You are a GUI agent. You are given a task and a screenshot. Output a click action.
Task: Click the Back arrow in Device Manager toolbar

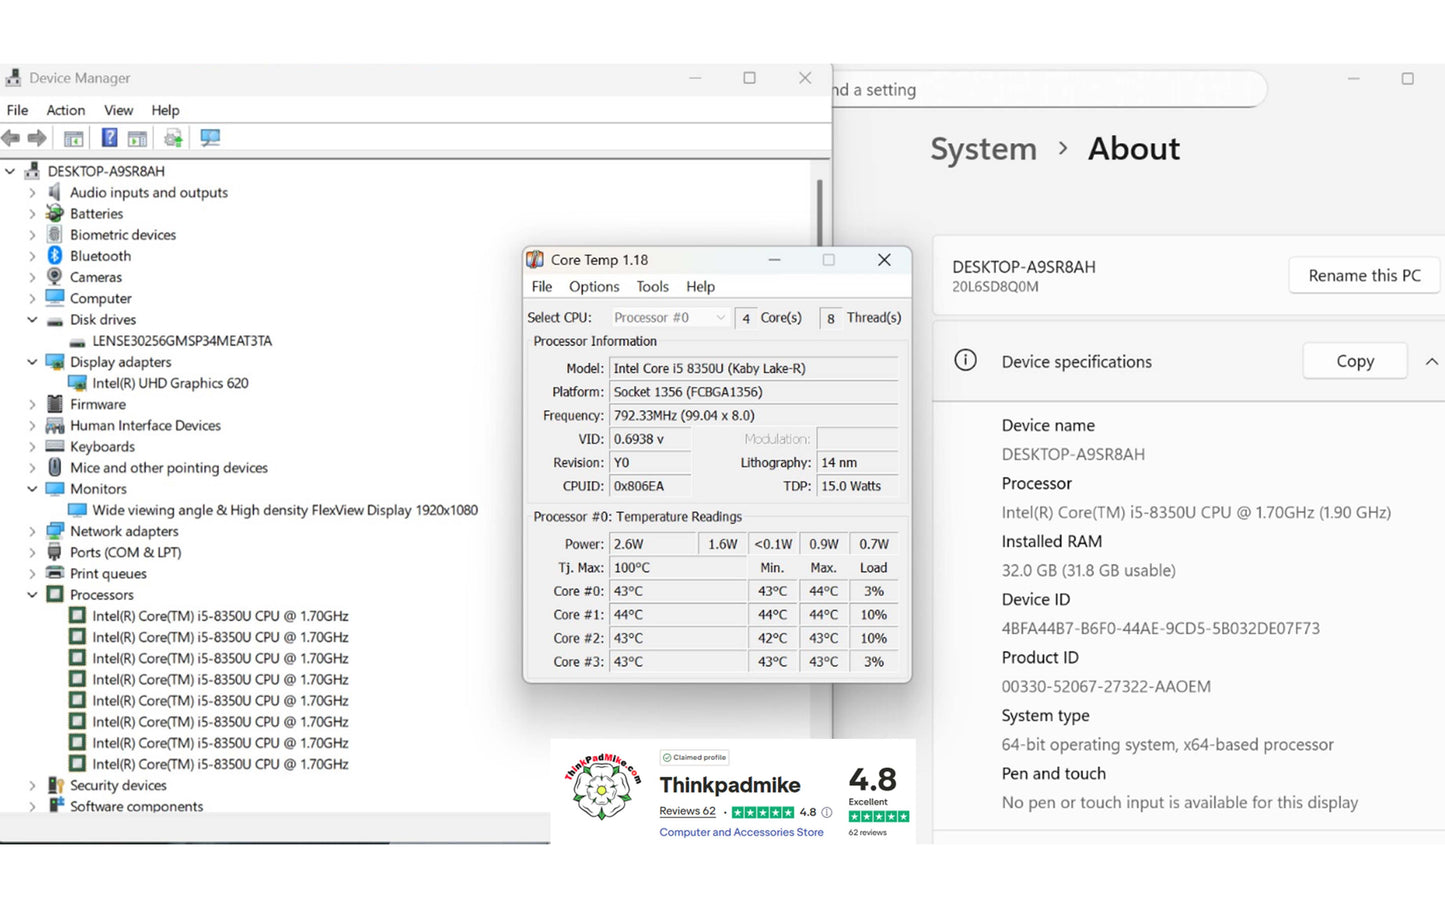point(11,138)
